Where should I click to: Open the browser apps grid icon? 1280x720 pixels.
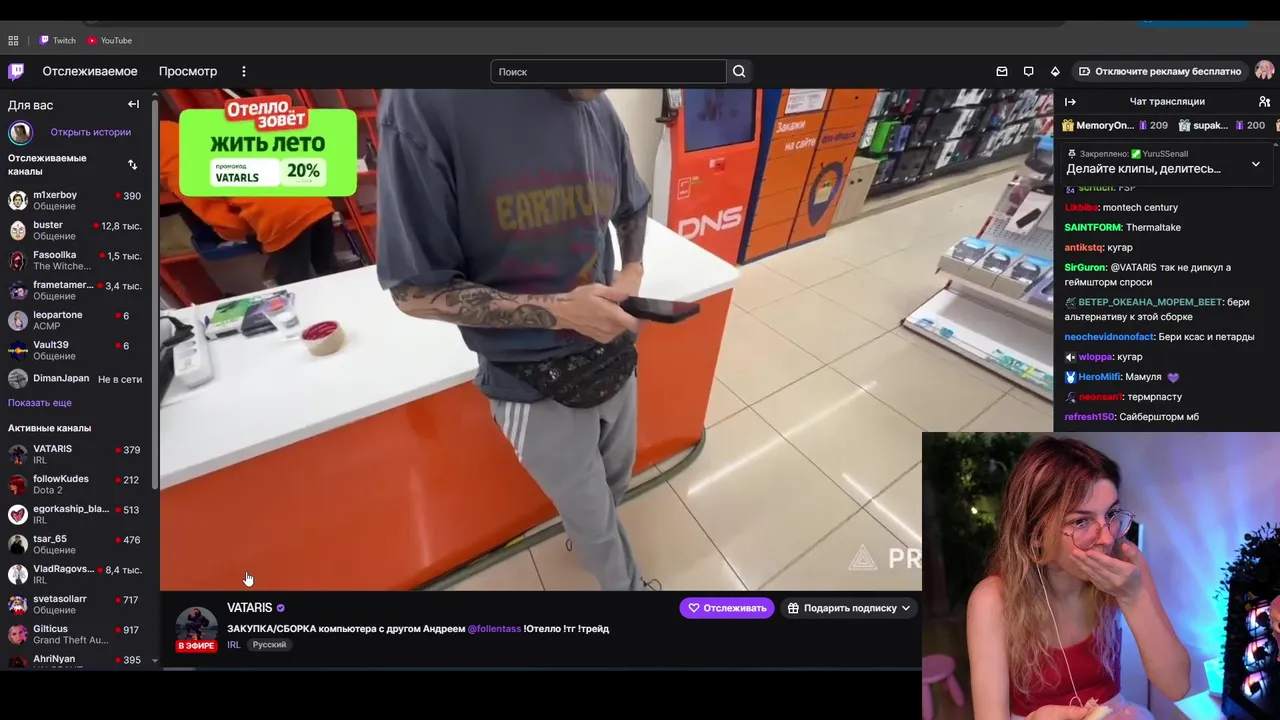tap(13, 41)
